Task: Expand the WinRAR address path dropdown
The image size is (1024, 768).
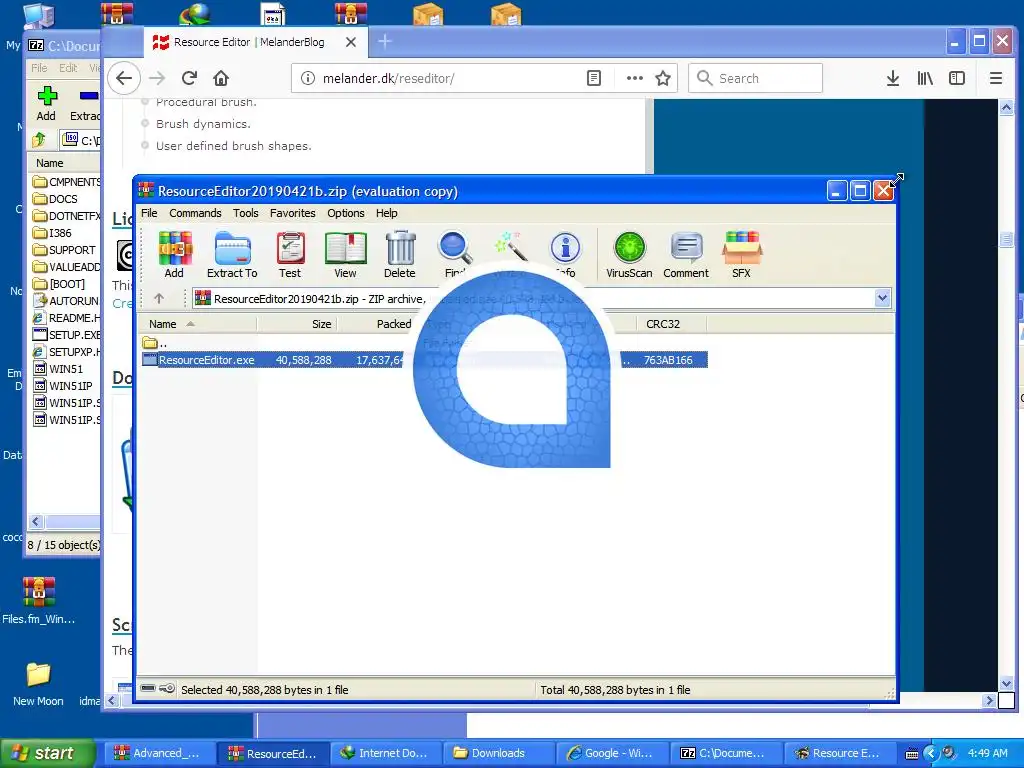Action: [882, 298]
